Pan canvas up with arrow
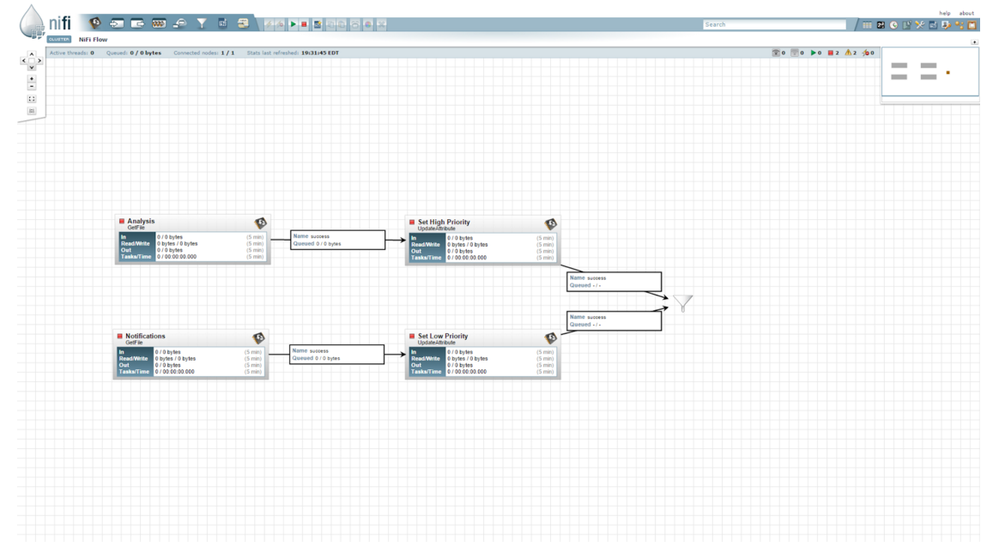 click(x=31, y=54)
